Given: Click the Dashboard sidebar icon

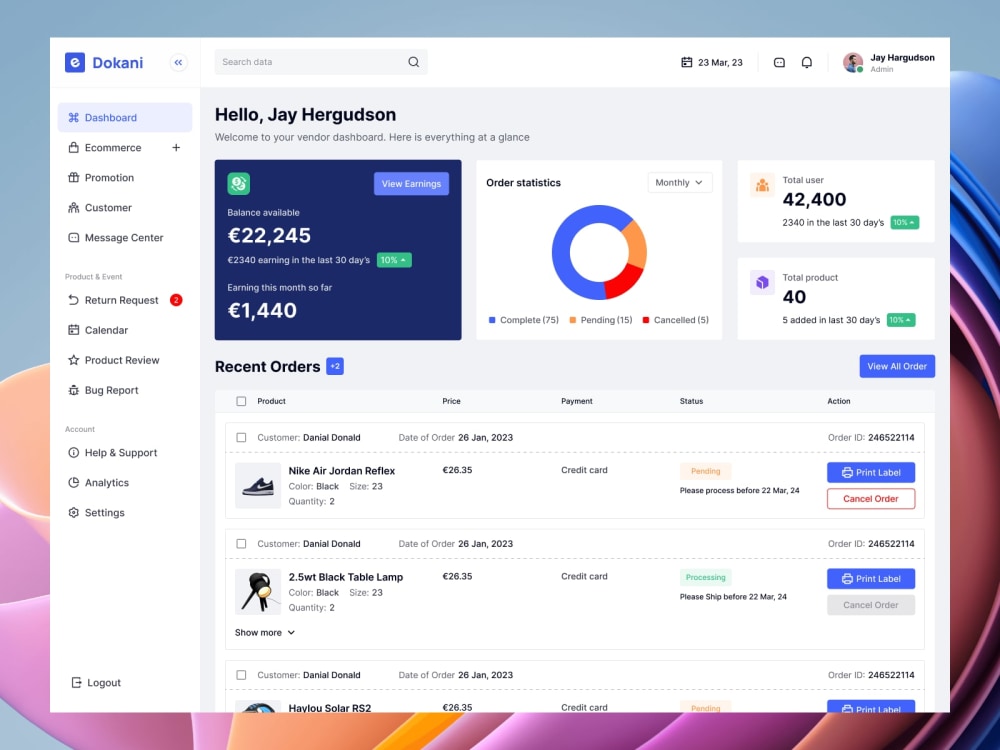Looking at the screenshot, I should point(73,117).
